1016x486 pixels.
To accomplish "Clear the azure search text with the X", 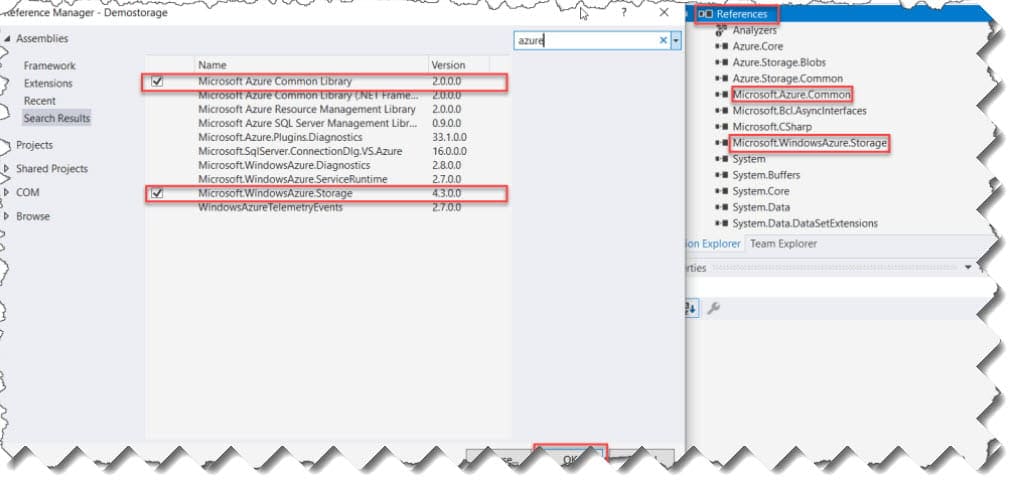I will point(663,41).
